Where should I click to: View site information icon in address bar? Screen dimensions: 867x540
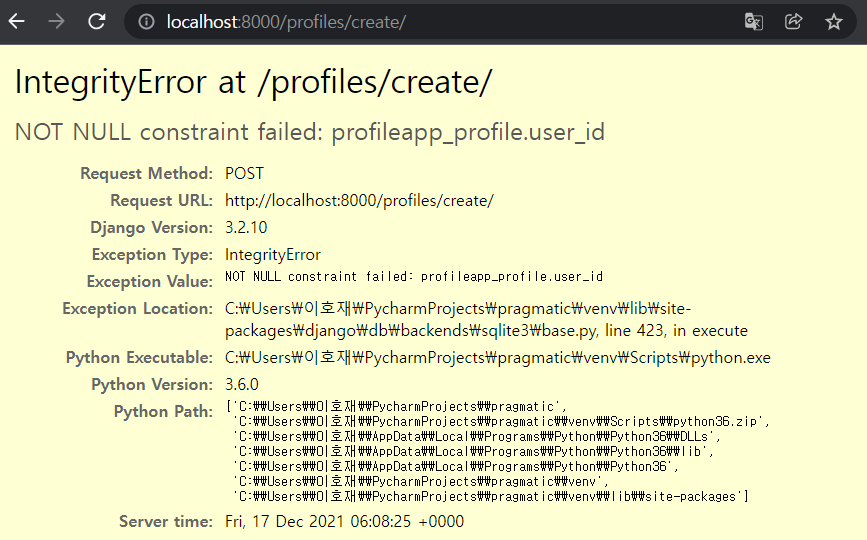click(146, 22)
